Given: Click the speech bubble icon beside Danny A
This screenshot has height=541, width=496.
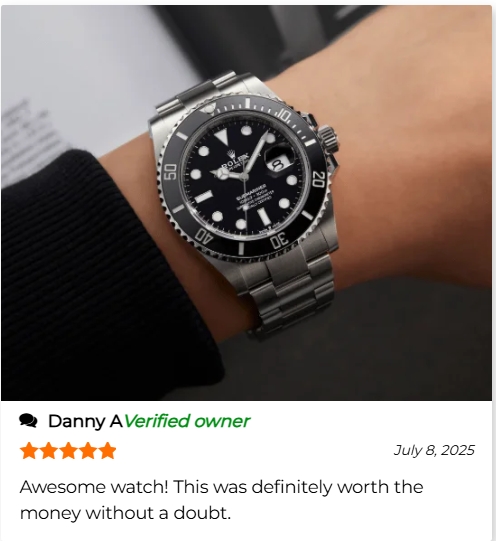Looking at the screenshot, I should click(x=28, y=421).
